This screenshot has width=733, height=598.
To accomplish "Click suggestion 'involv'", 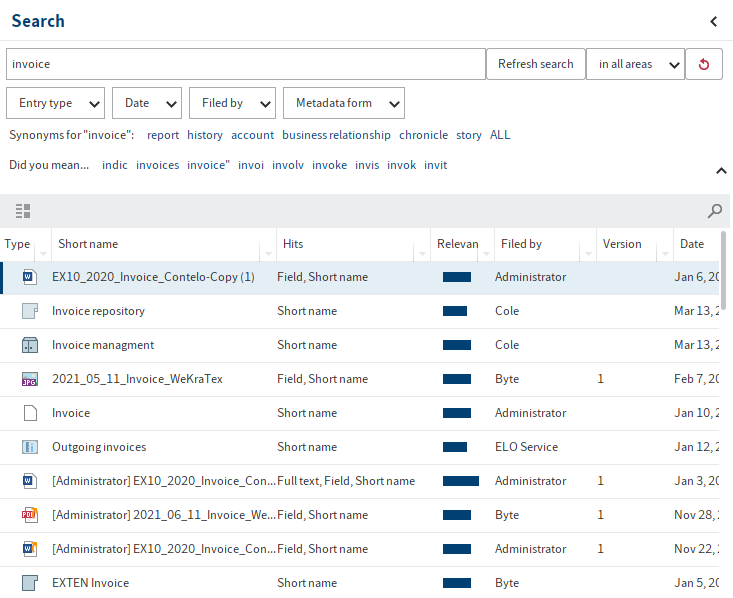I will [288, 165].
